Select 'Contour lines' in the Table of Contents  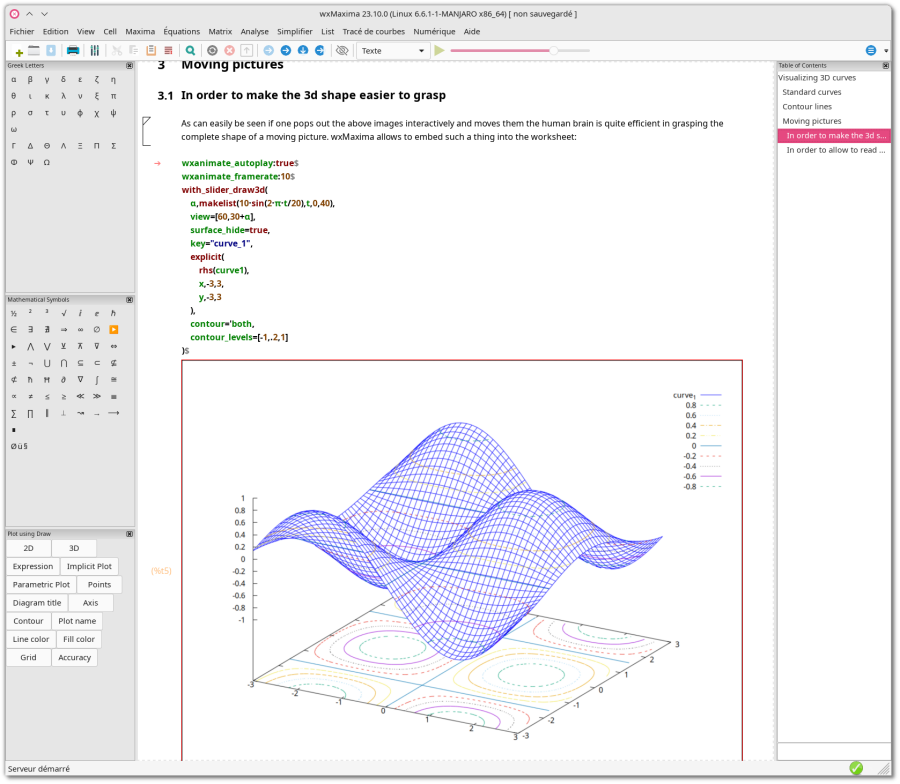click(810, 106)
